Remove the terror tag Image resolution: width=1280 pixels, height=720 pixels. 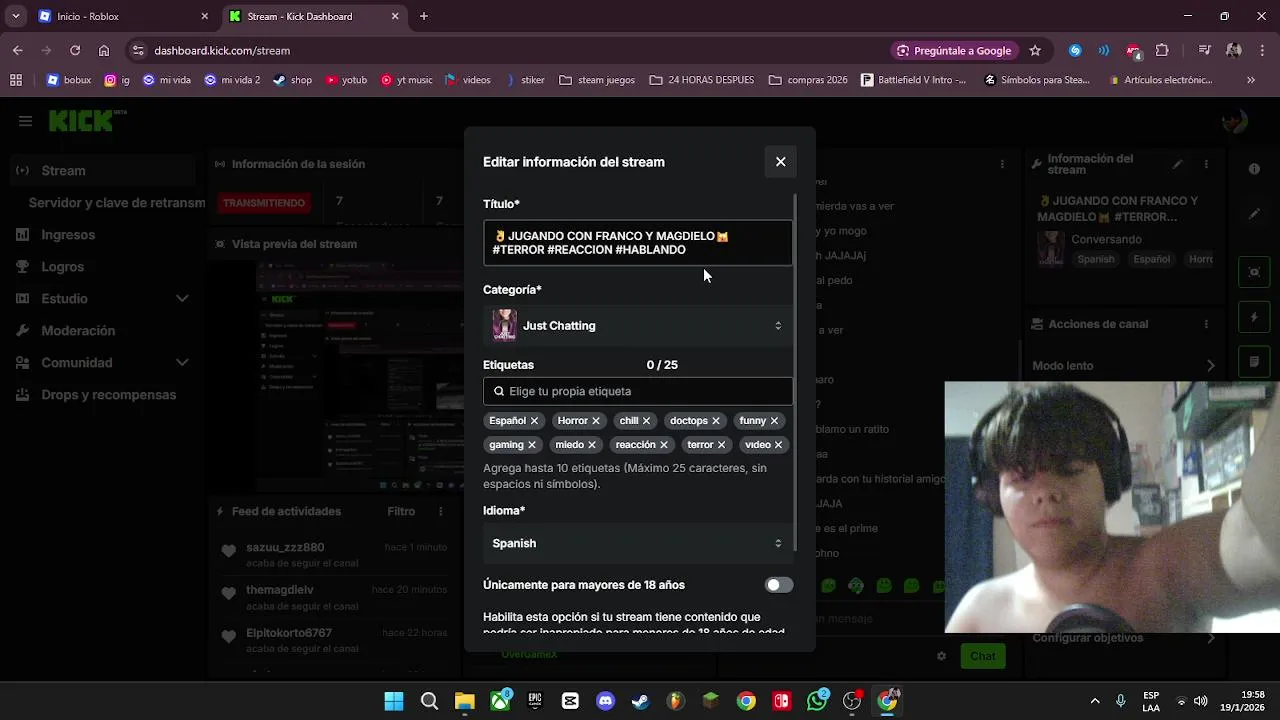(722, 445)
